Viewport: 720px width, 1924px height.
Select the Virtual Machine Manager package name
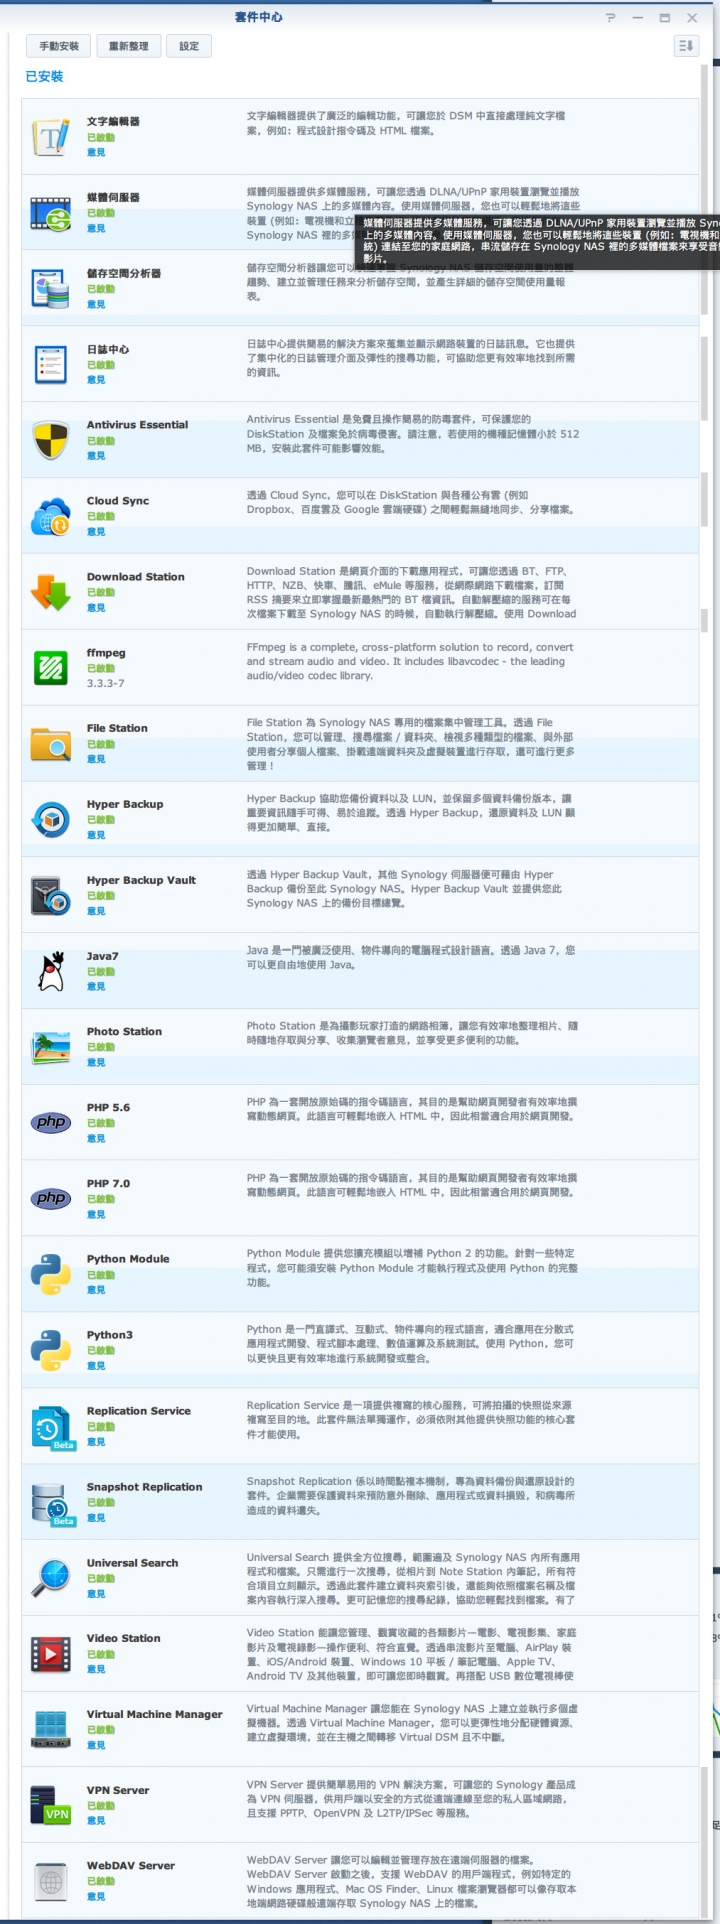155,1714
